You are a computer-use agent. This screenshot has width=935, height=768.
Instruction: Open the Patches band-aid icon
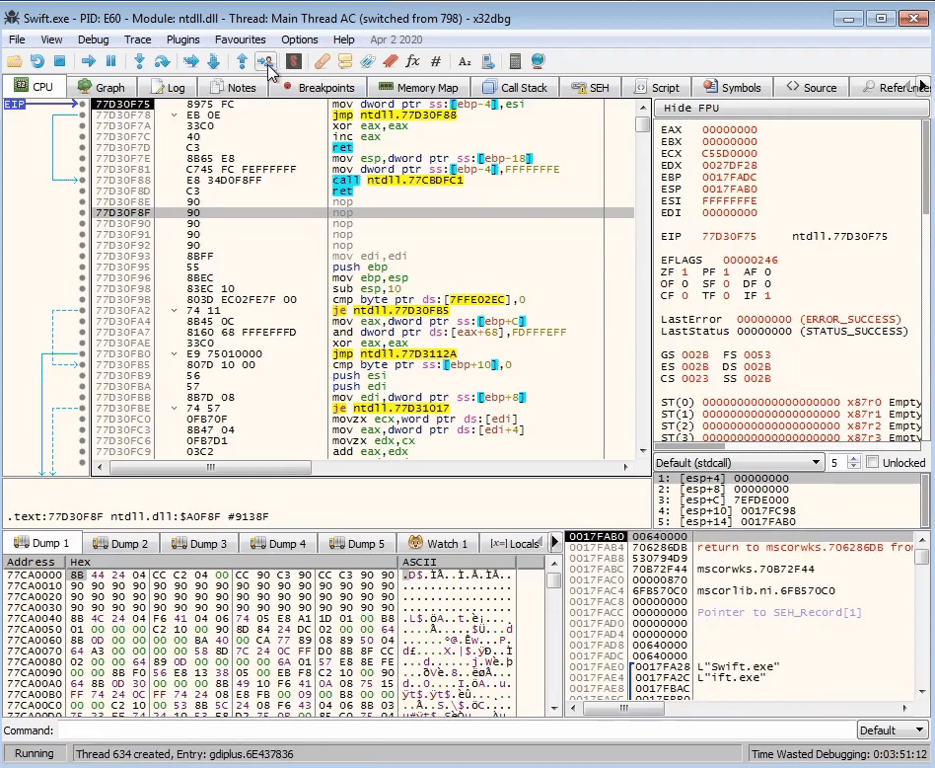322,62
